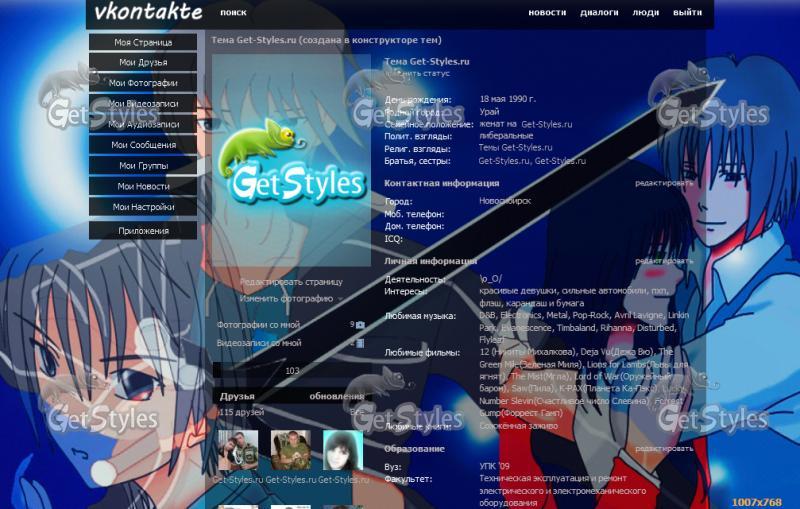
Task: Click change status link under profile name
Action: click(417, 73)
